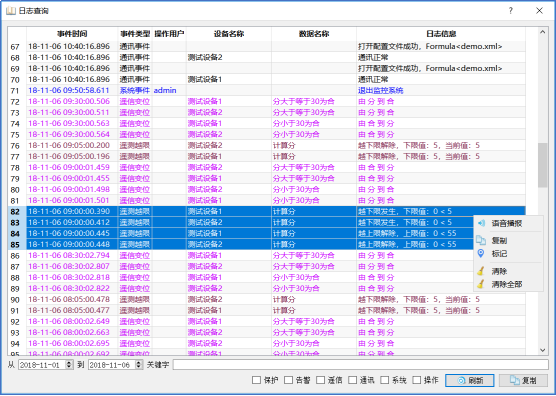Click the 日志信息 column header
The height and width of the screenshot is (396, 556).
point(441,34)
